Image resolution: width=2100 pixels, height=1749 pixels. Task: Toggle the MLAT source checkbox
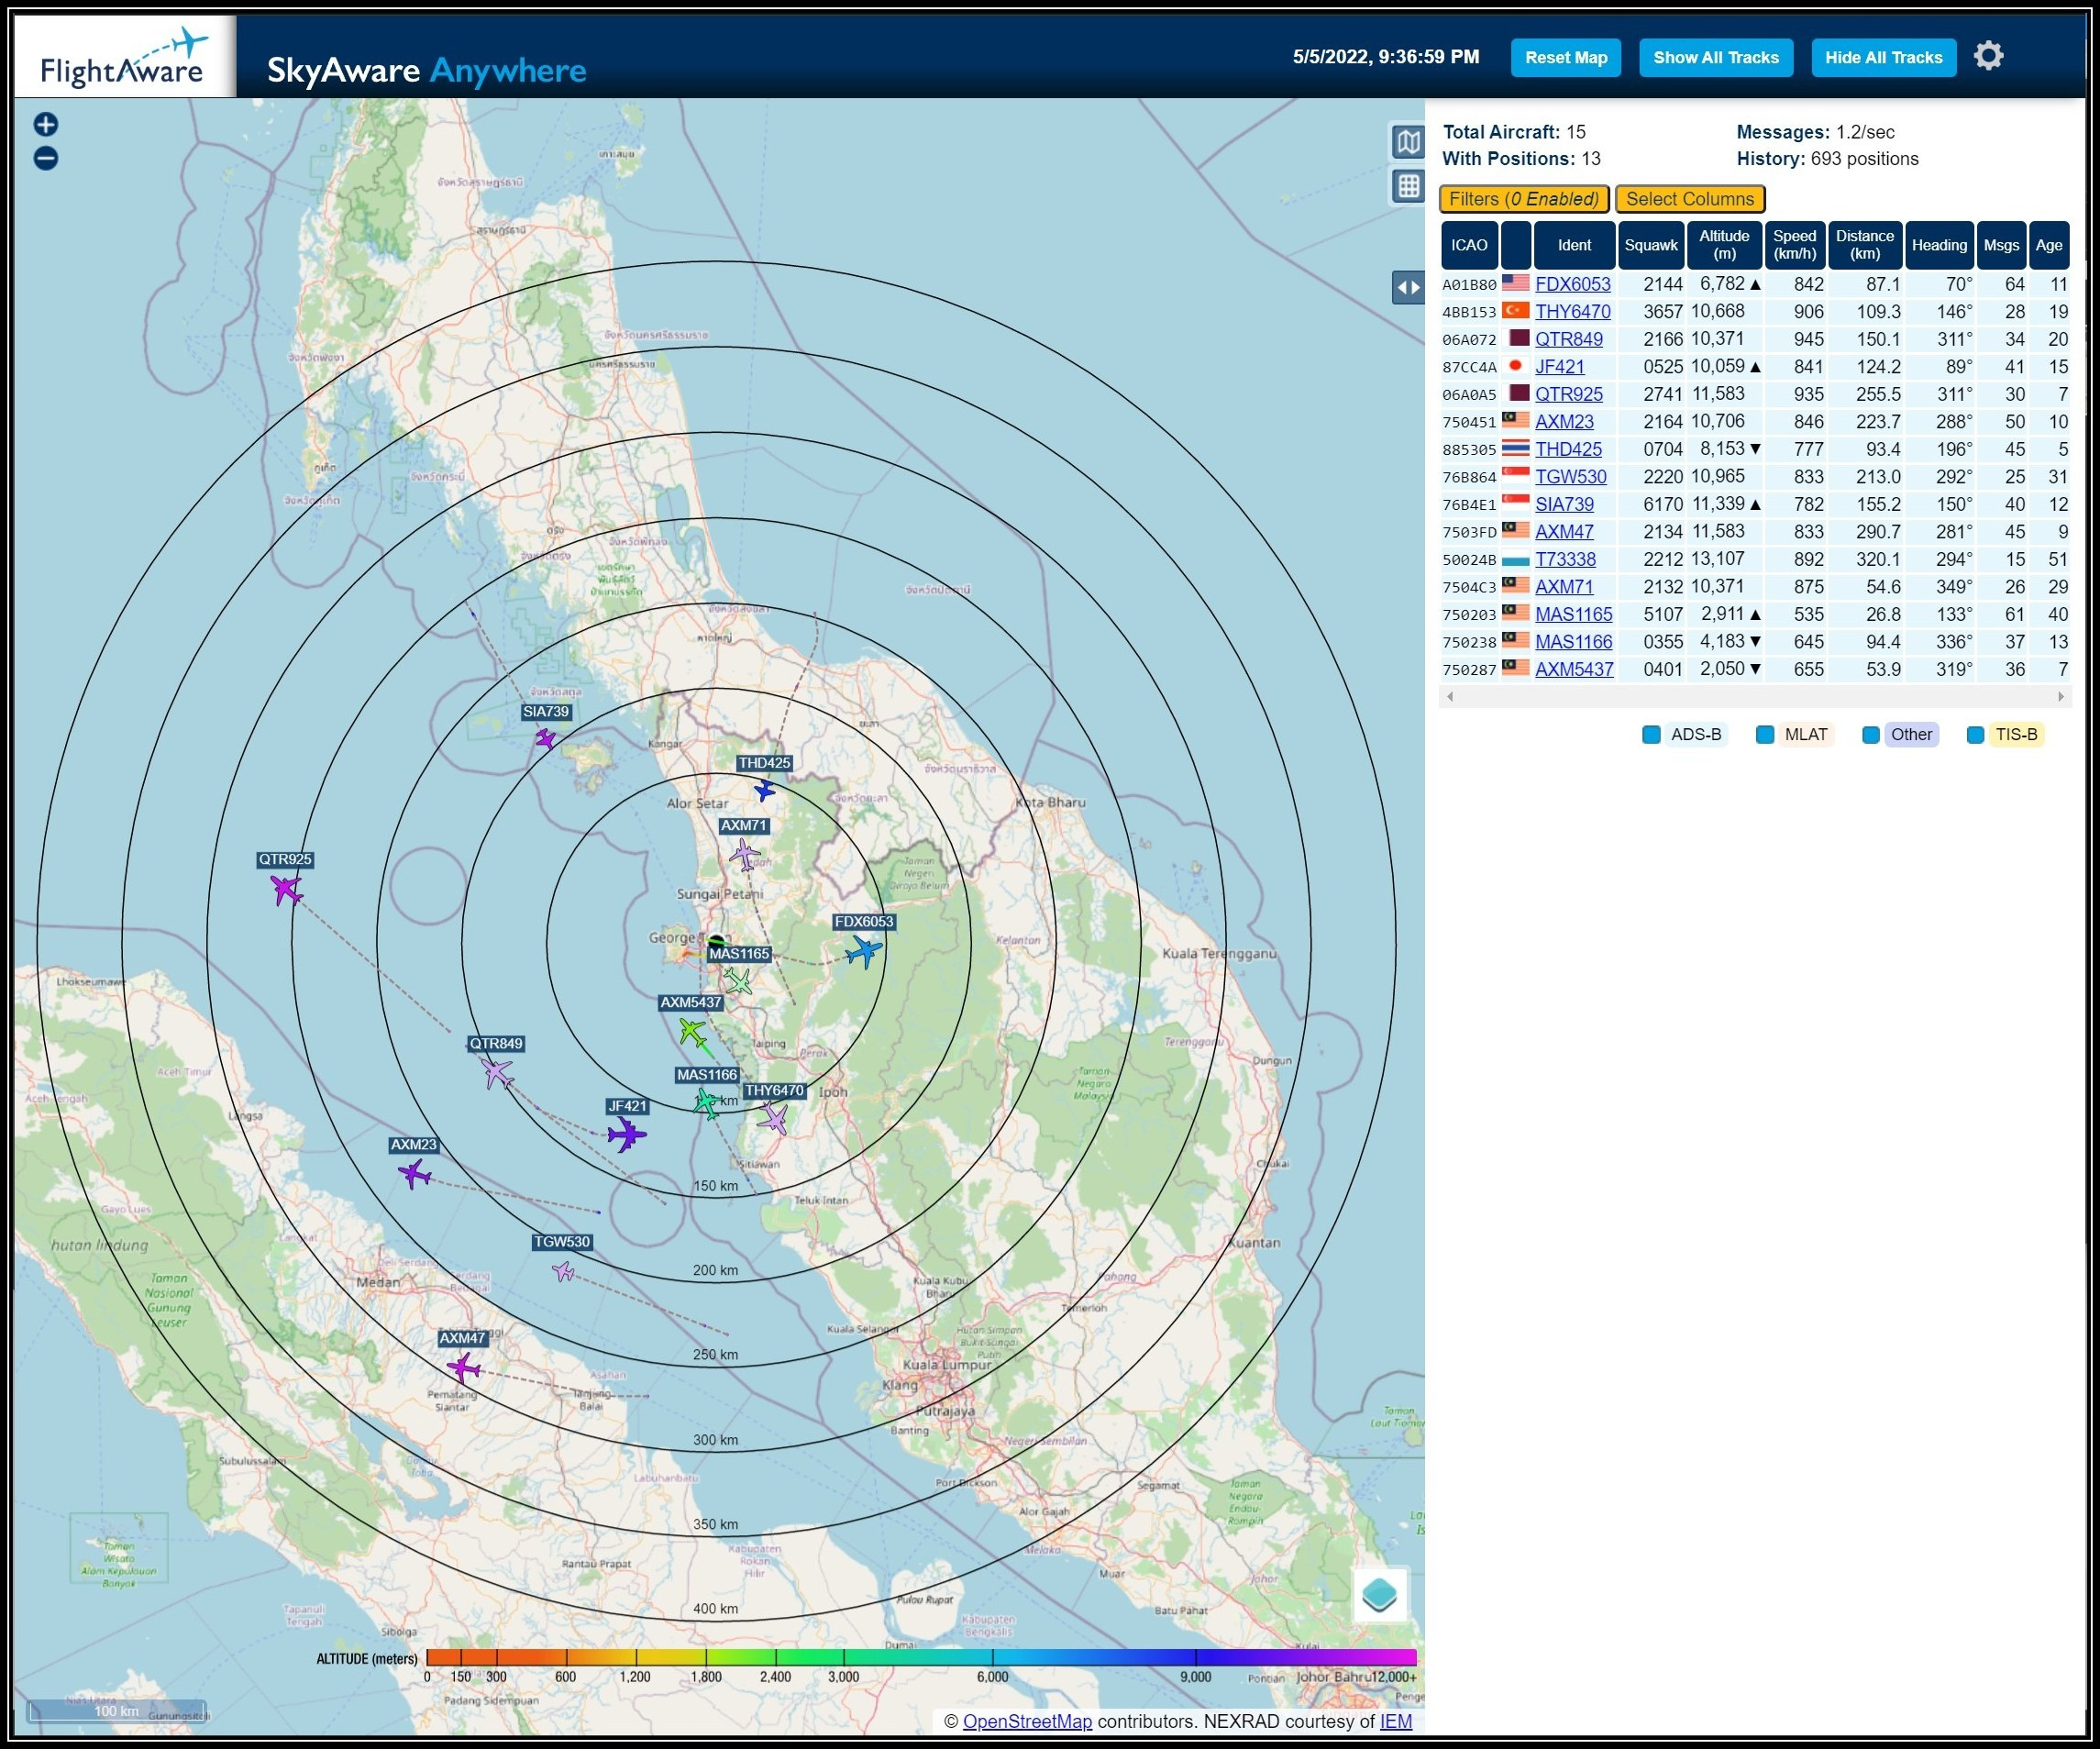[1765, 735]
